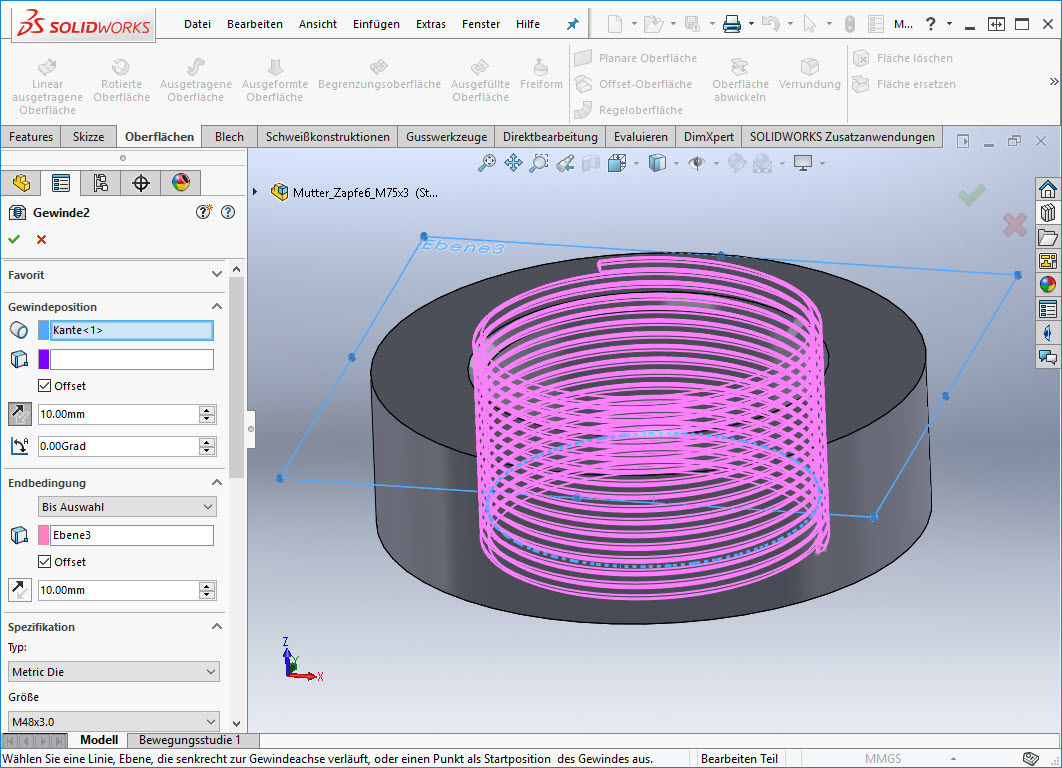
Task: Switch to the Features tab
Action: click(x=30, y=137)
